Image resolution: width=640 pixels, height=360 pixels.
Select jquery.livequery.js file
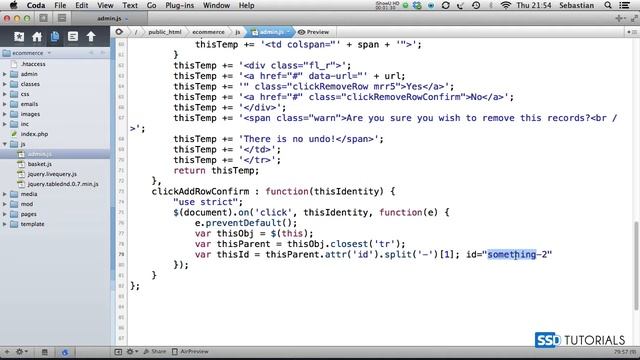(52, 174)
